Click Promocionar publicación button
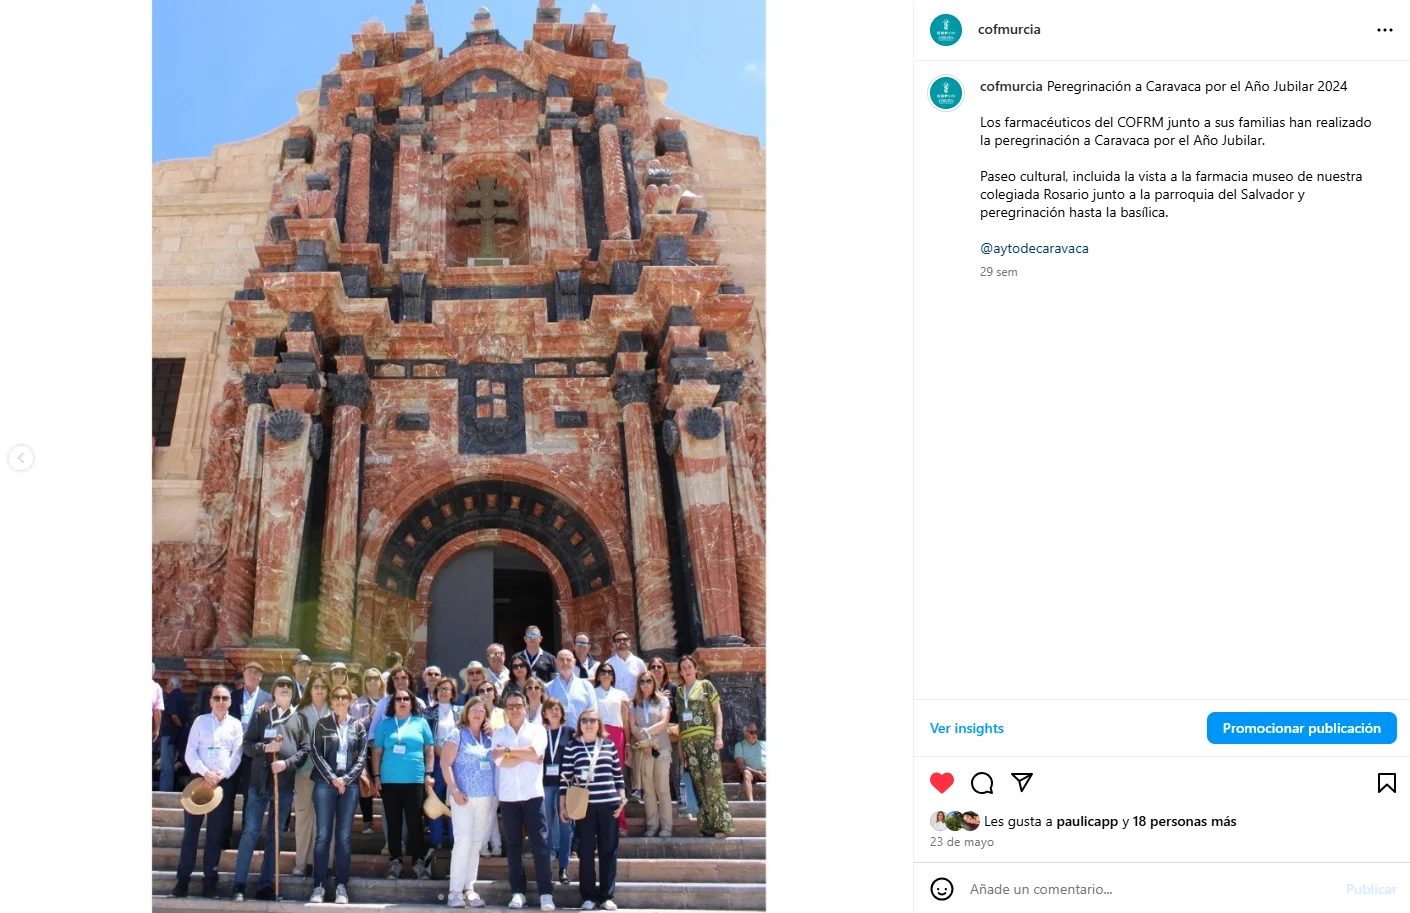Viewport: 1410px width, 913px height. (1302, 728)
